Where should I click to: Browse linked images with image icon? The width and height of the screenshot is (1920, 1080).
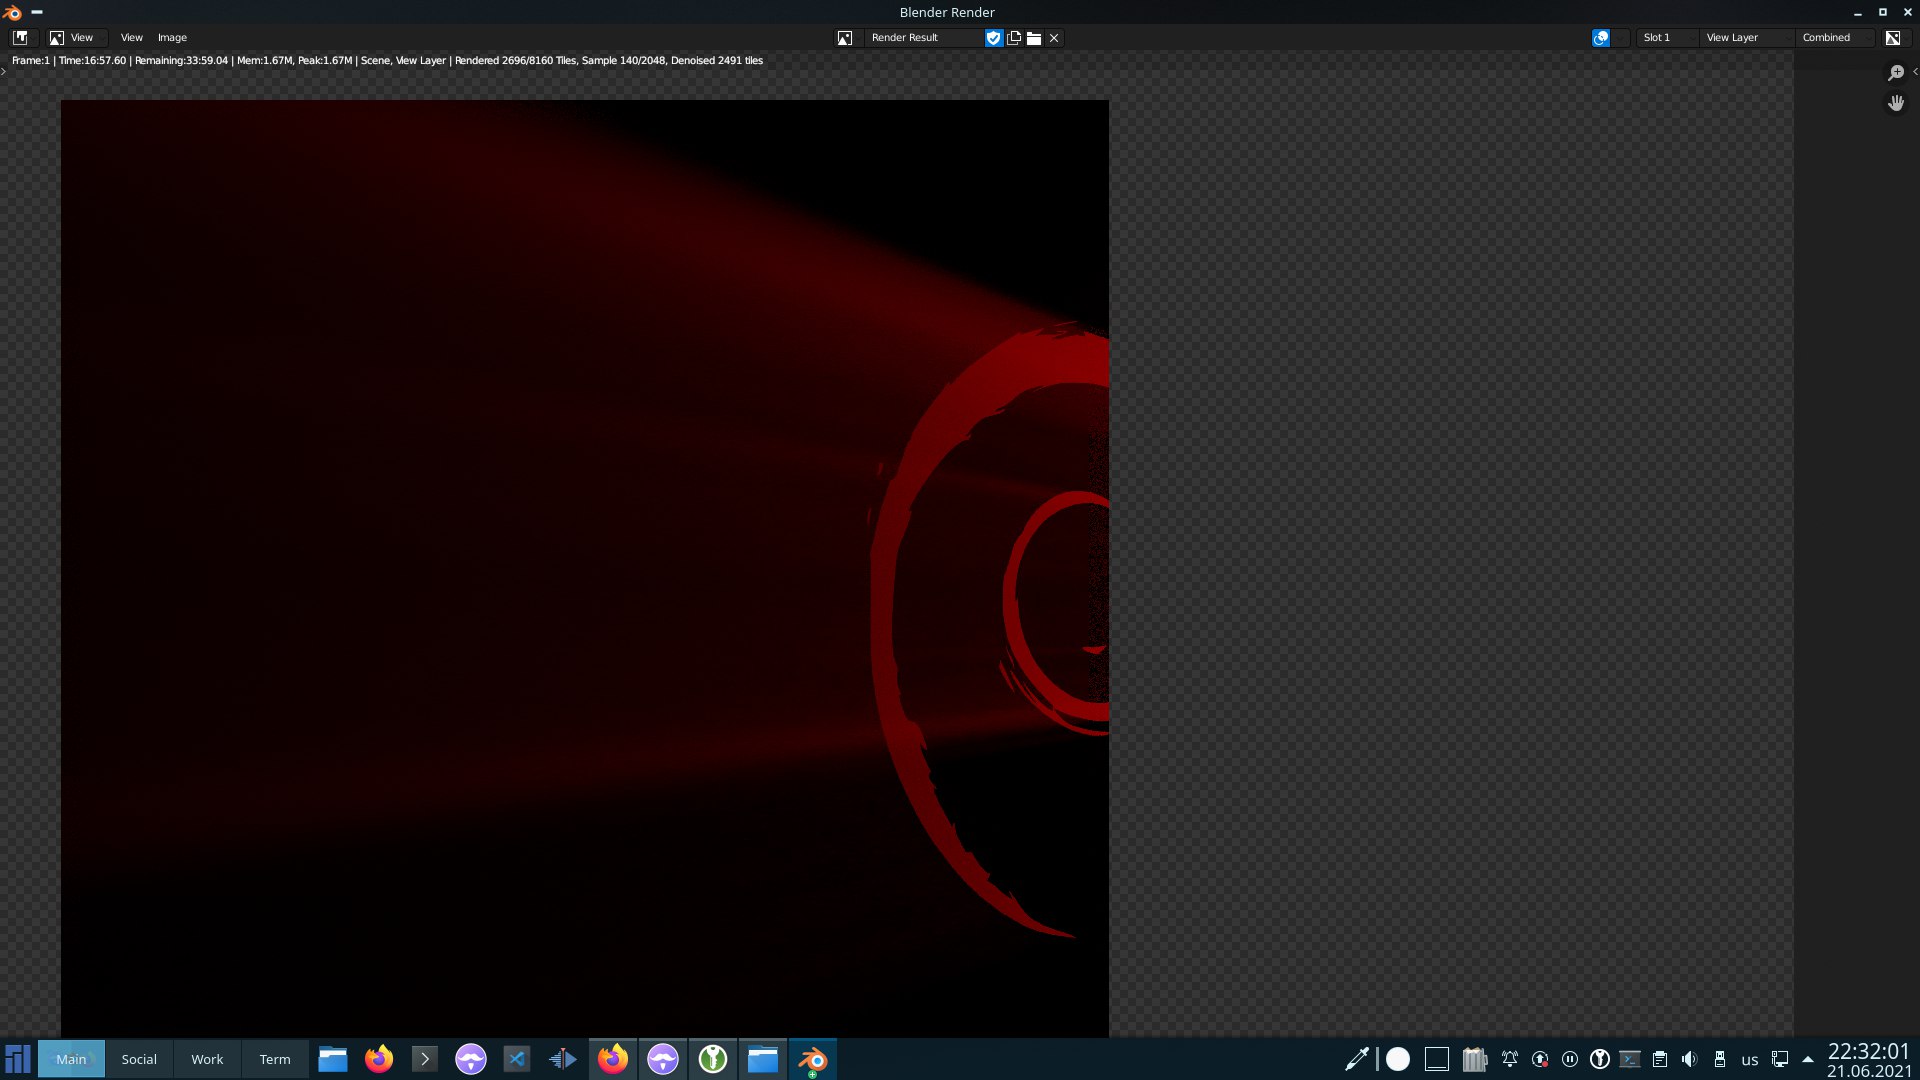[x=845, y=37]
